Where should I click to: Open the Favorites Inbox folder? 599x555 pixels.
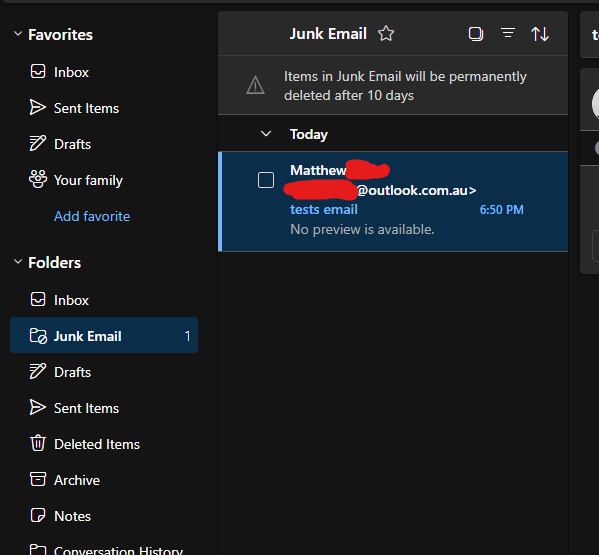(104, 72)
